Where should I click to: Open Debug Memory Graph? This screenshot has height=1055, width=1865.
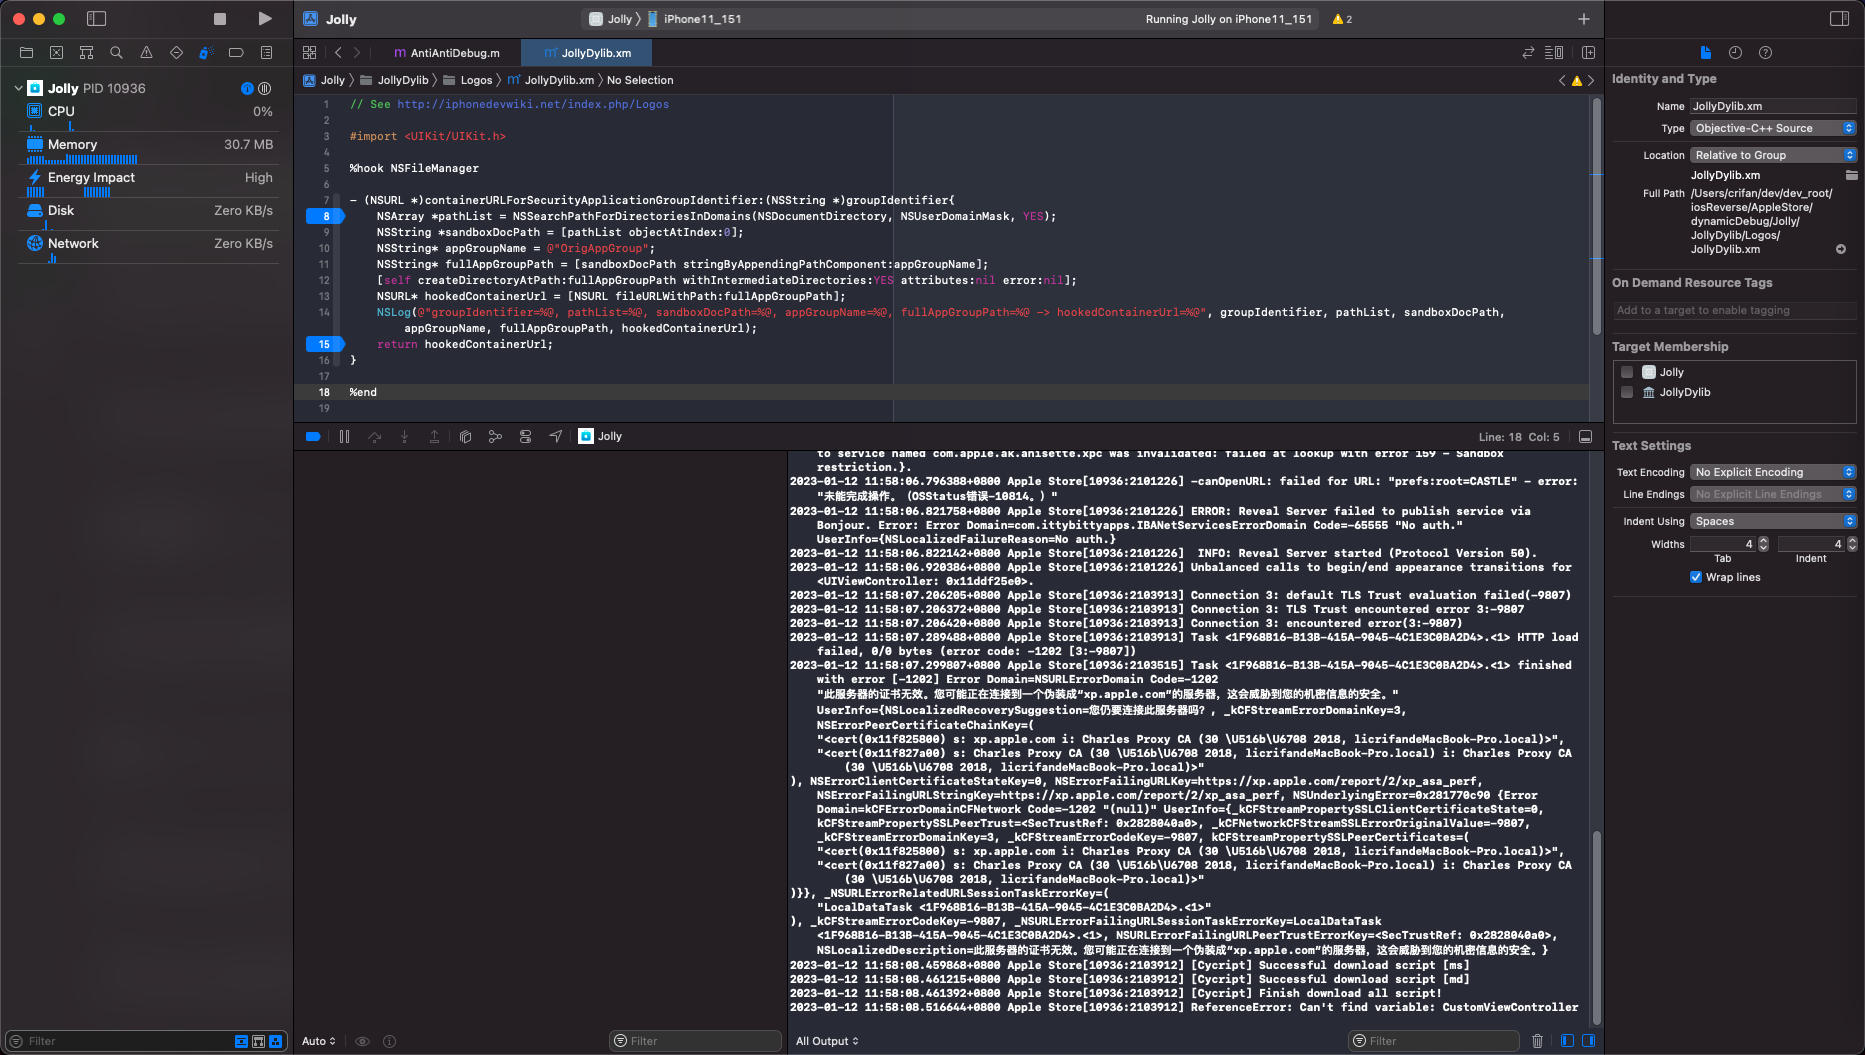[495, 437]
